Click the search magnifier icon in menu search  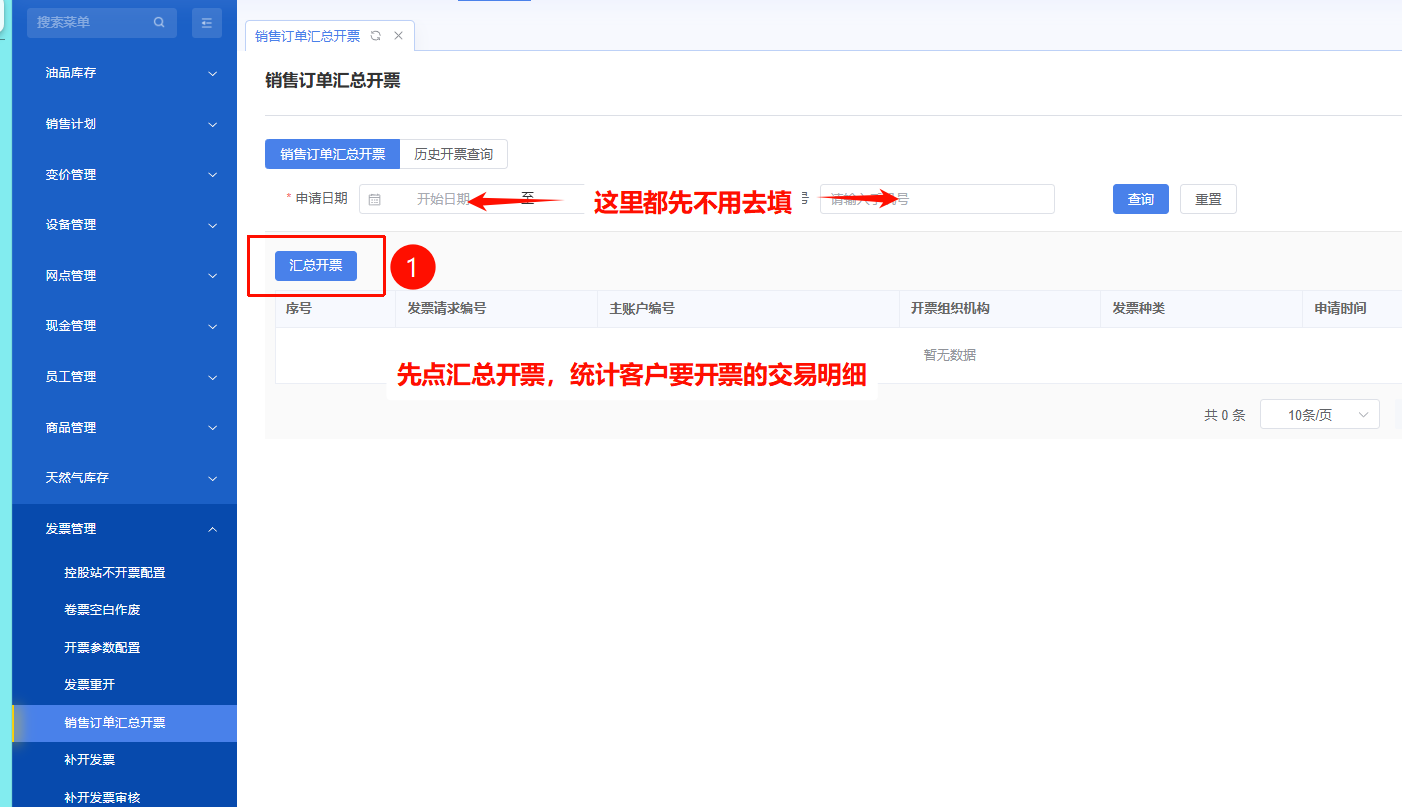click(159, 22)
